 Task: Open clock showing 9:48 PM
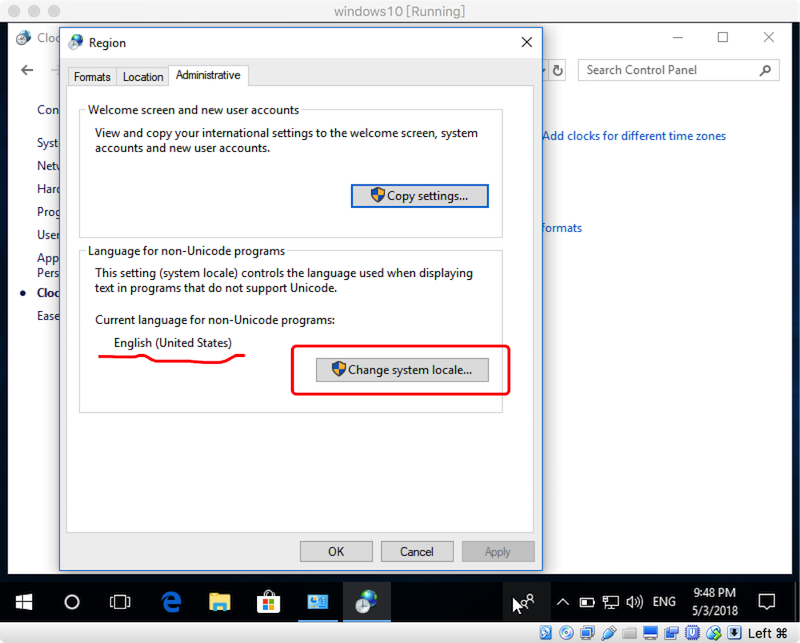[715, 602]
